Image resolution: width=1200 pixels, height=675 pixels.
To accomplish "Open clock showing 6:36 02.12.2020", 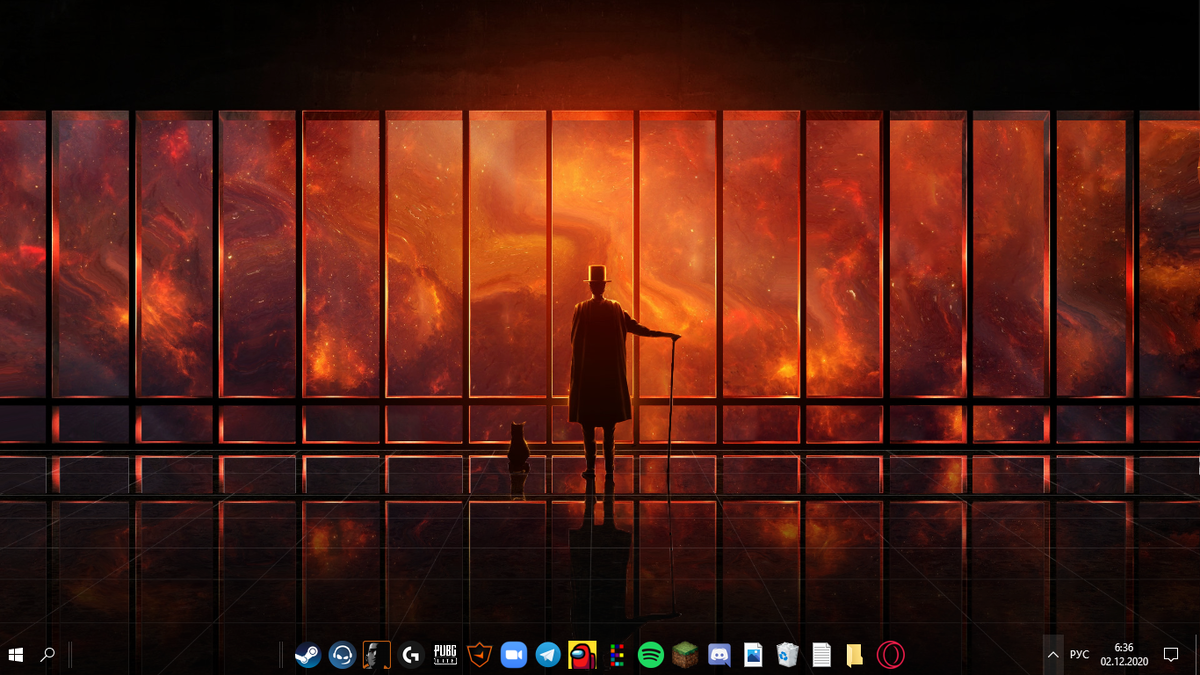I will [1124, 655].
